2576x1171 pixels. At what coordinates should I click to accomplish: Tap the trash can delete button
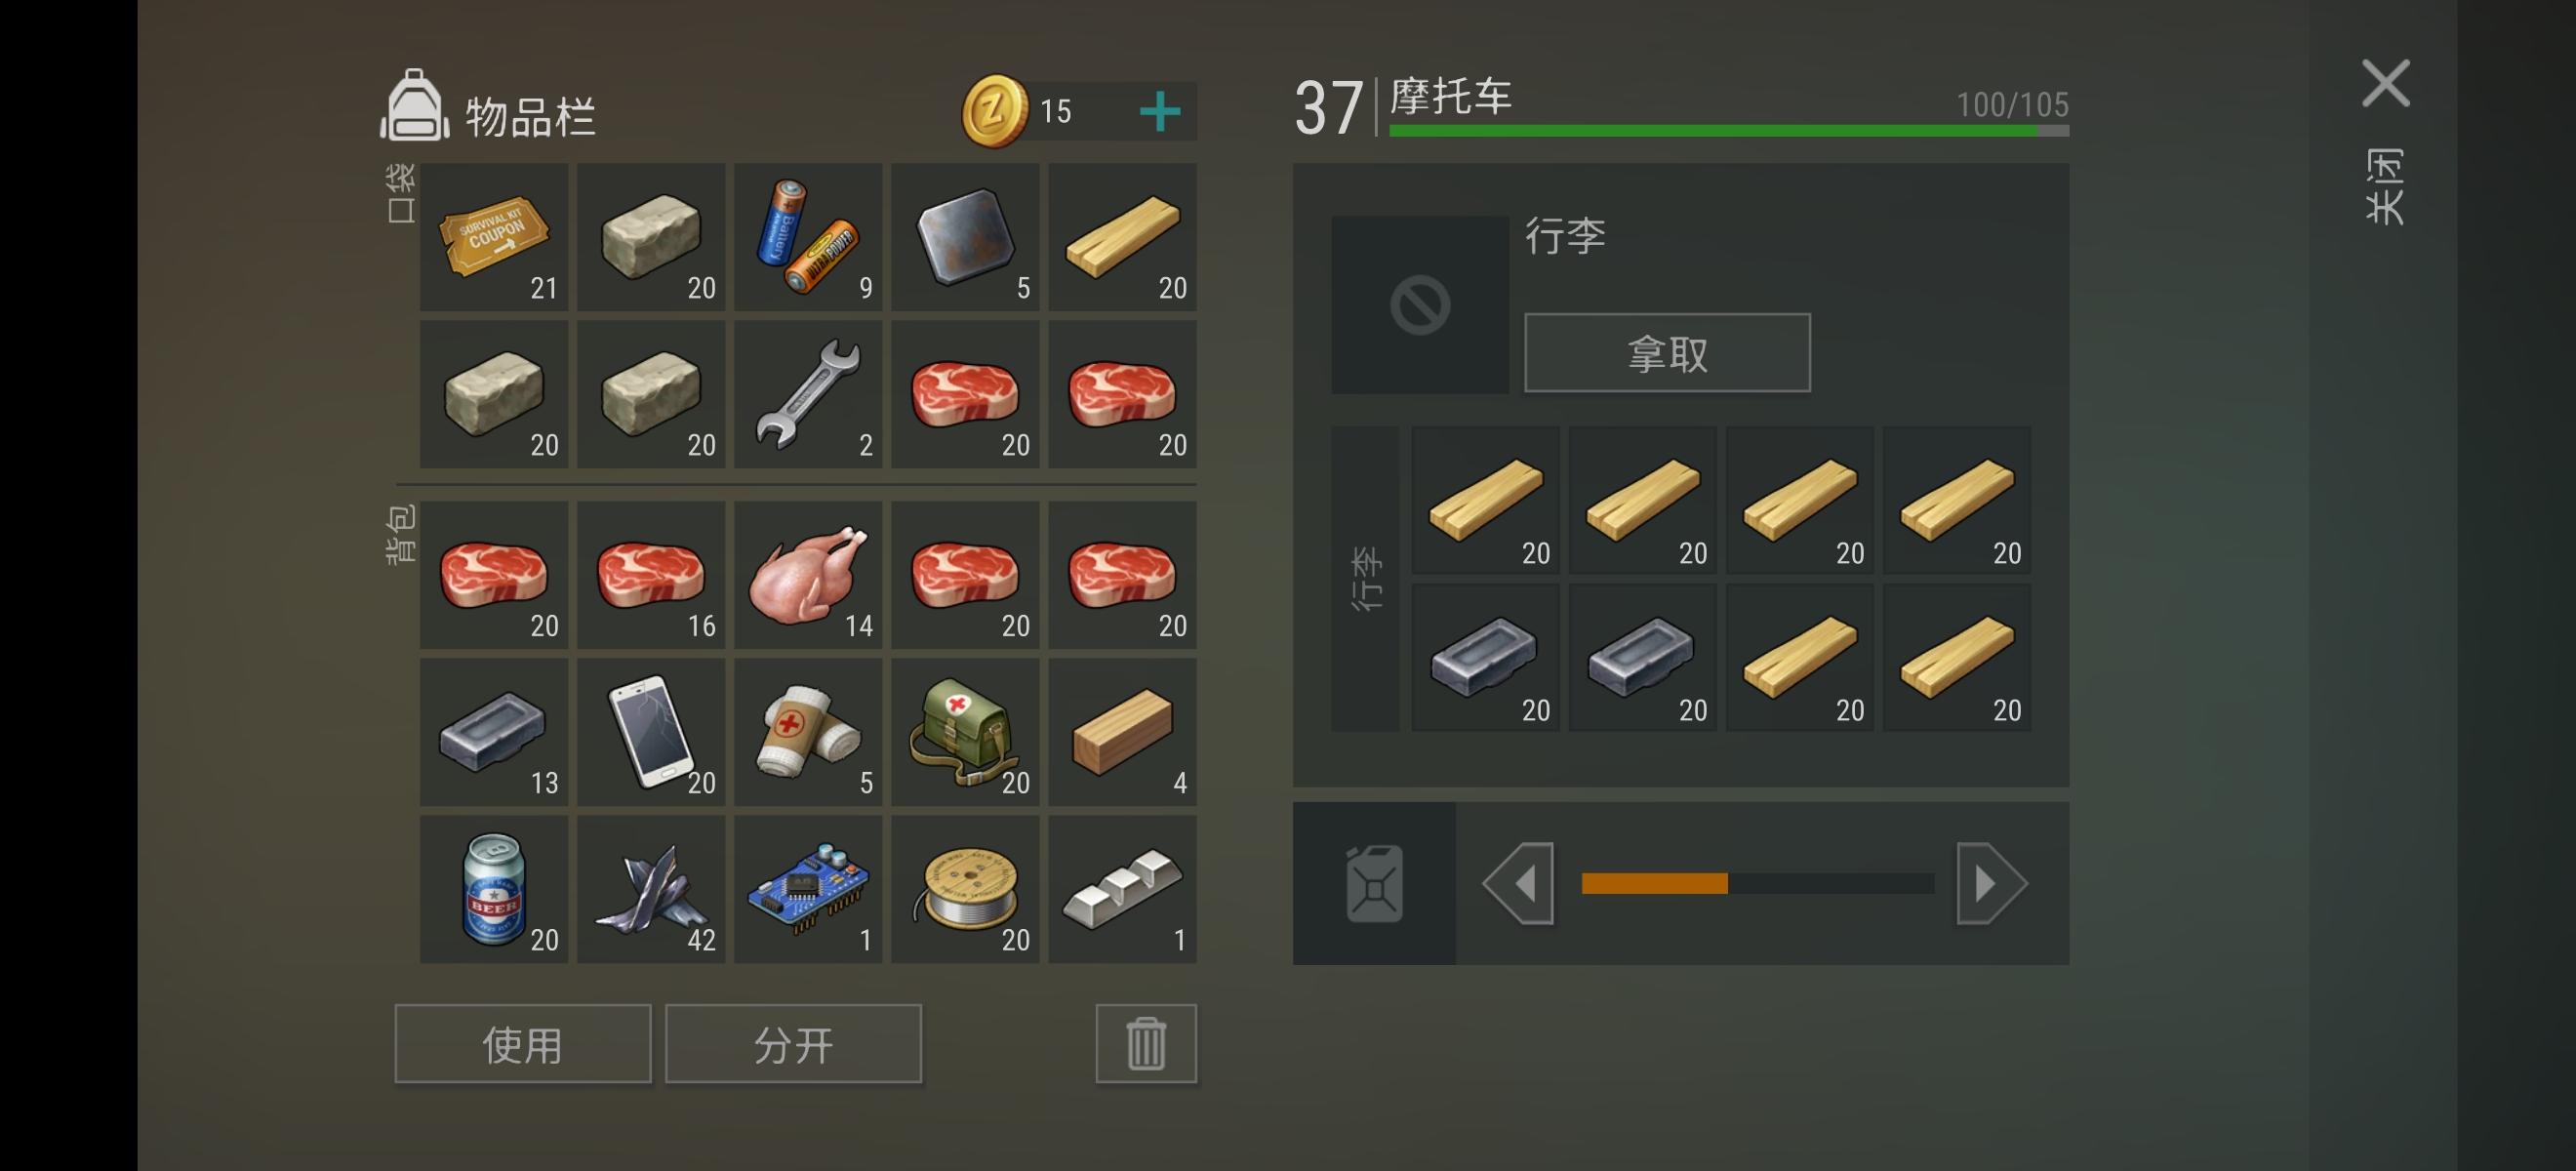(1146, 1043)
